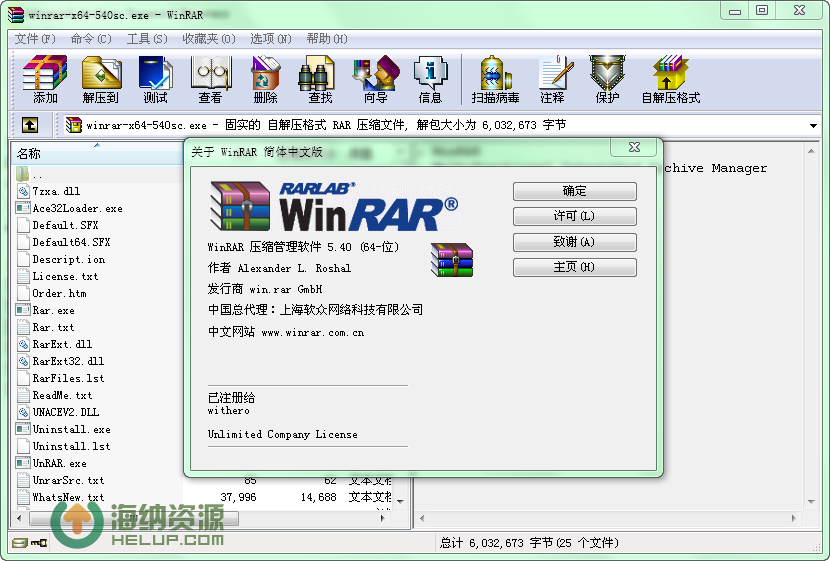Click the Rar.exe file icon
The height and width of the screenshot is (561, 830).
23,310
